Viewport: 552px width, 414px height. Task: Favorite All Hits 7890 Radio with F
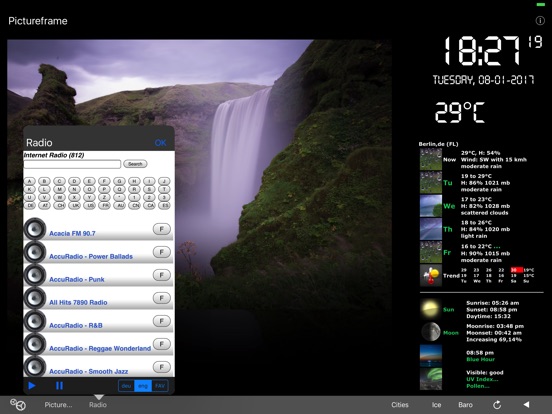click(162, 298)
